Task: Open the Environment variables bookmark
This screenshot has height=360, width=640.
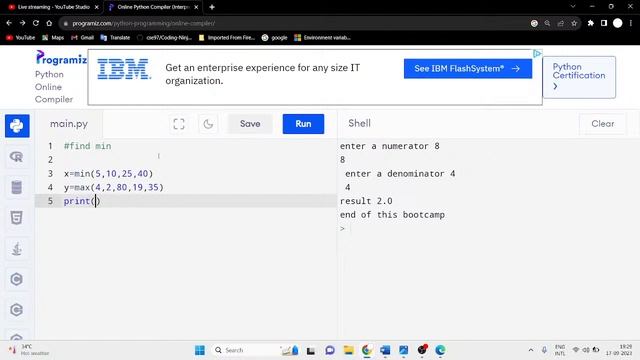Action: [x=322, y=38]
